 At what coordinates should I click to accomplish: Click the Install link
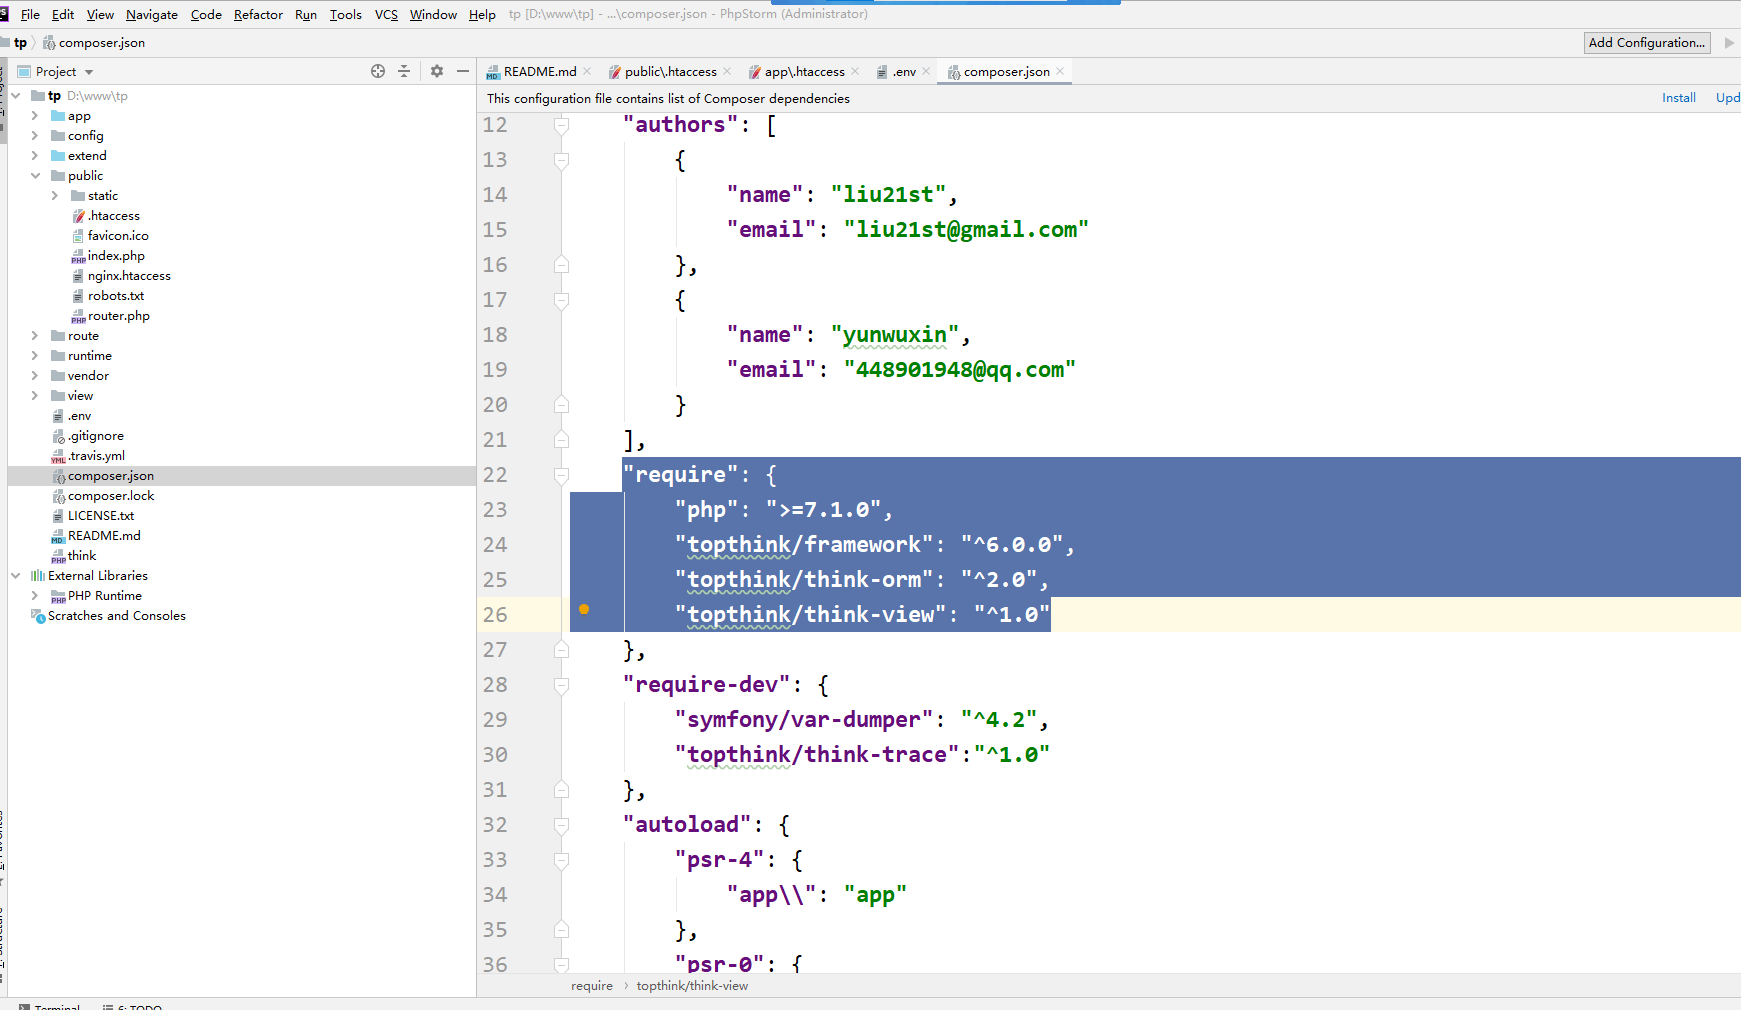point(1679,98)
